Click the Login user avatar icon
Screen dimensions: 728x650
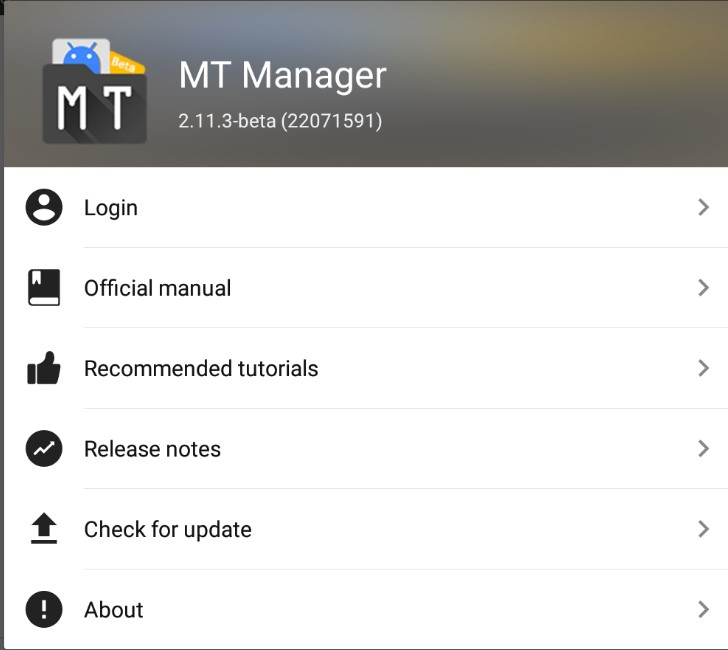[x=44, y=207]
